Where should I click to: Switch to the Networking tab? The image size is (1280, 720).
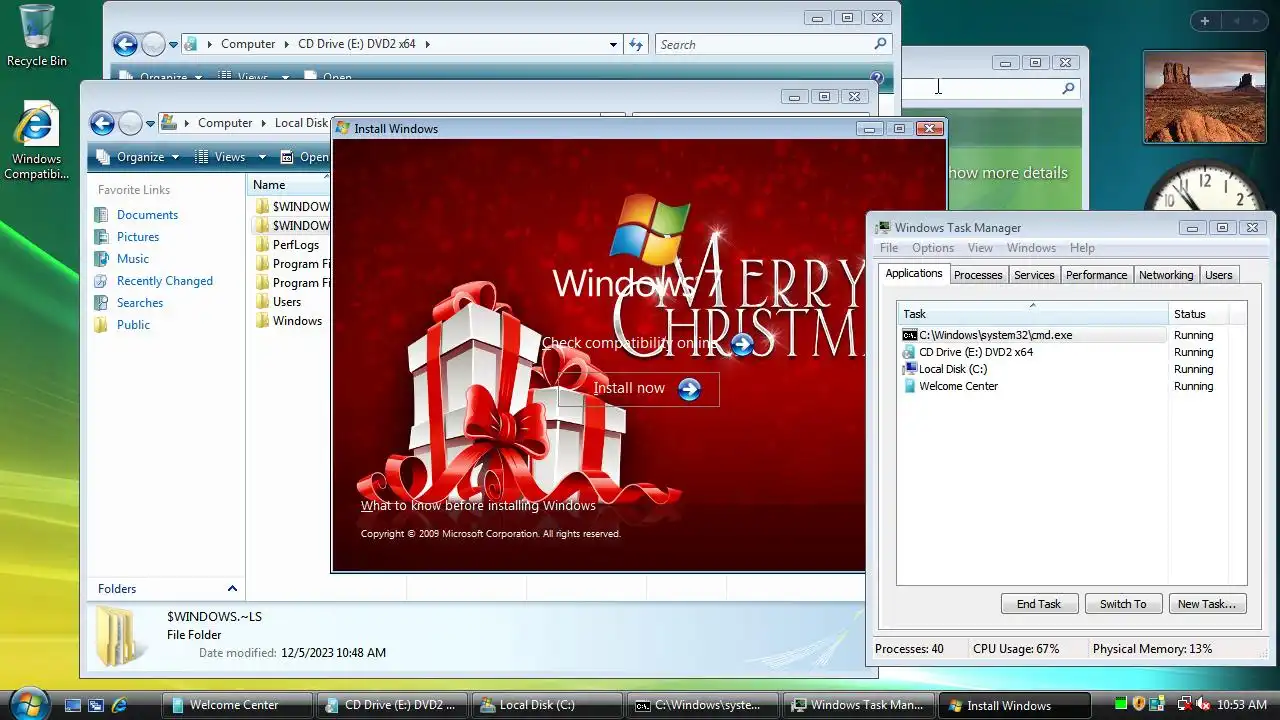point(1166,275)
